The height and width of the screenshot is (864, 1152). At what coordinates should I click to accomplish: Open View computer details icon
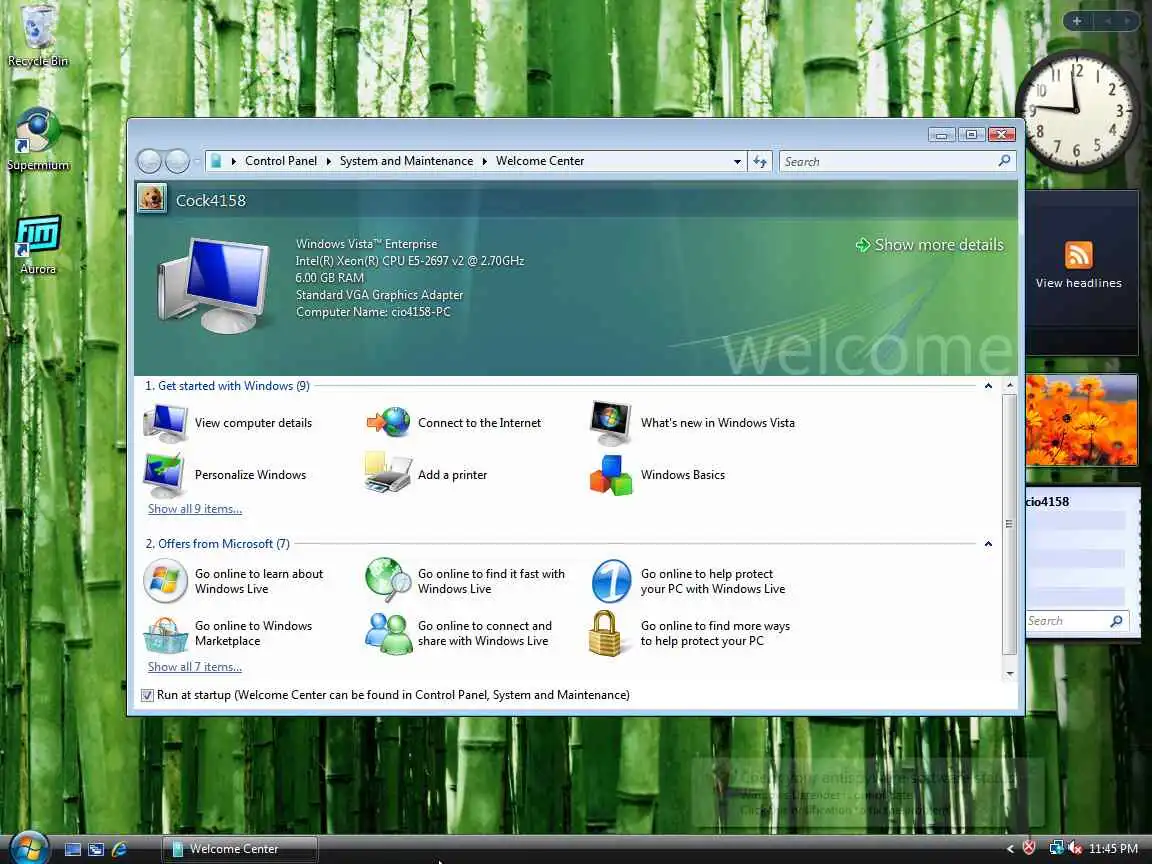click(x=165, y=423)
